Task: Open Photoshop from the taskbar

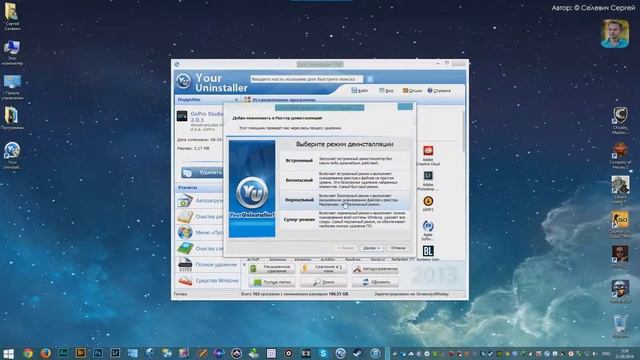Action: click(x=98, y=353)
